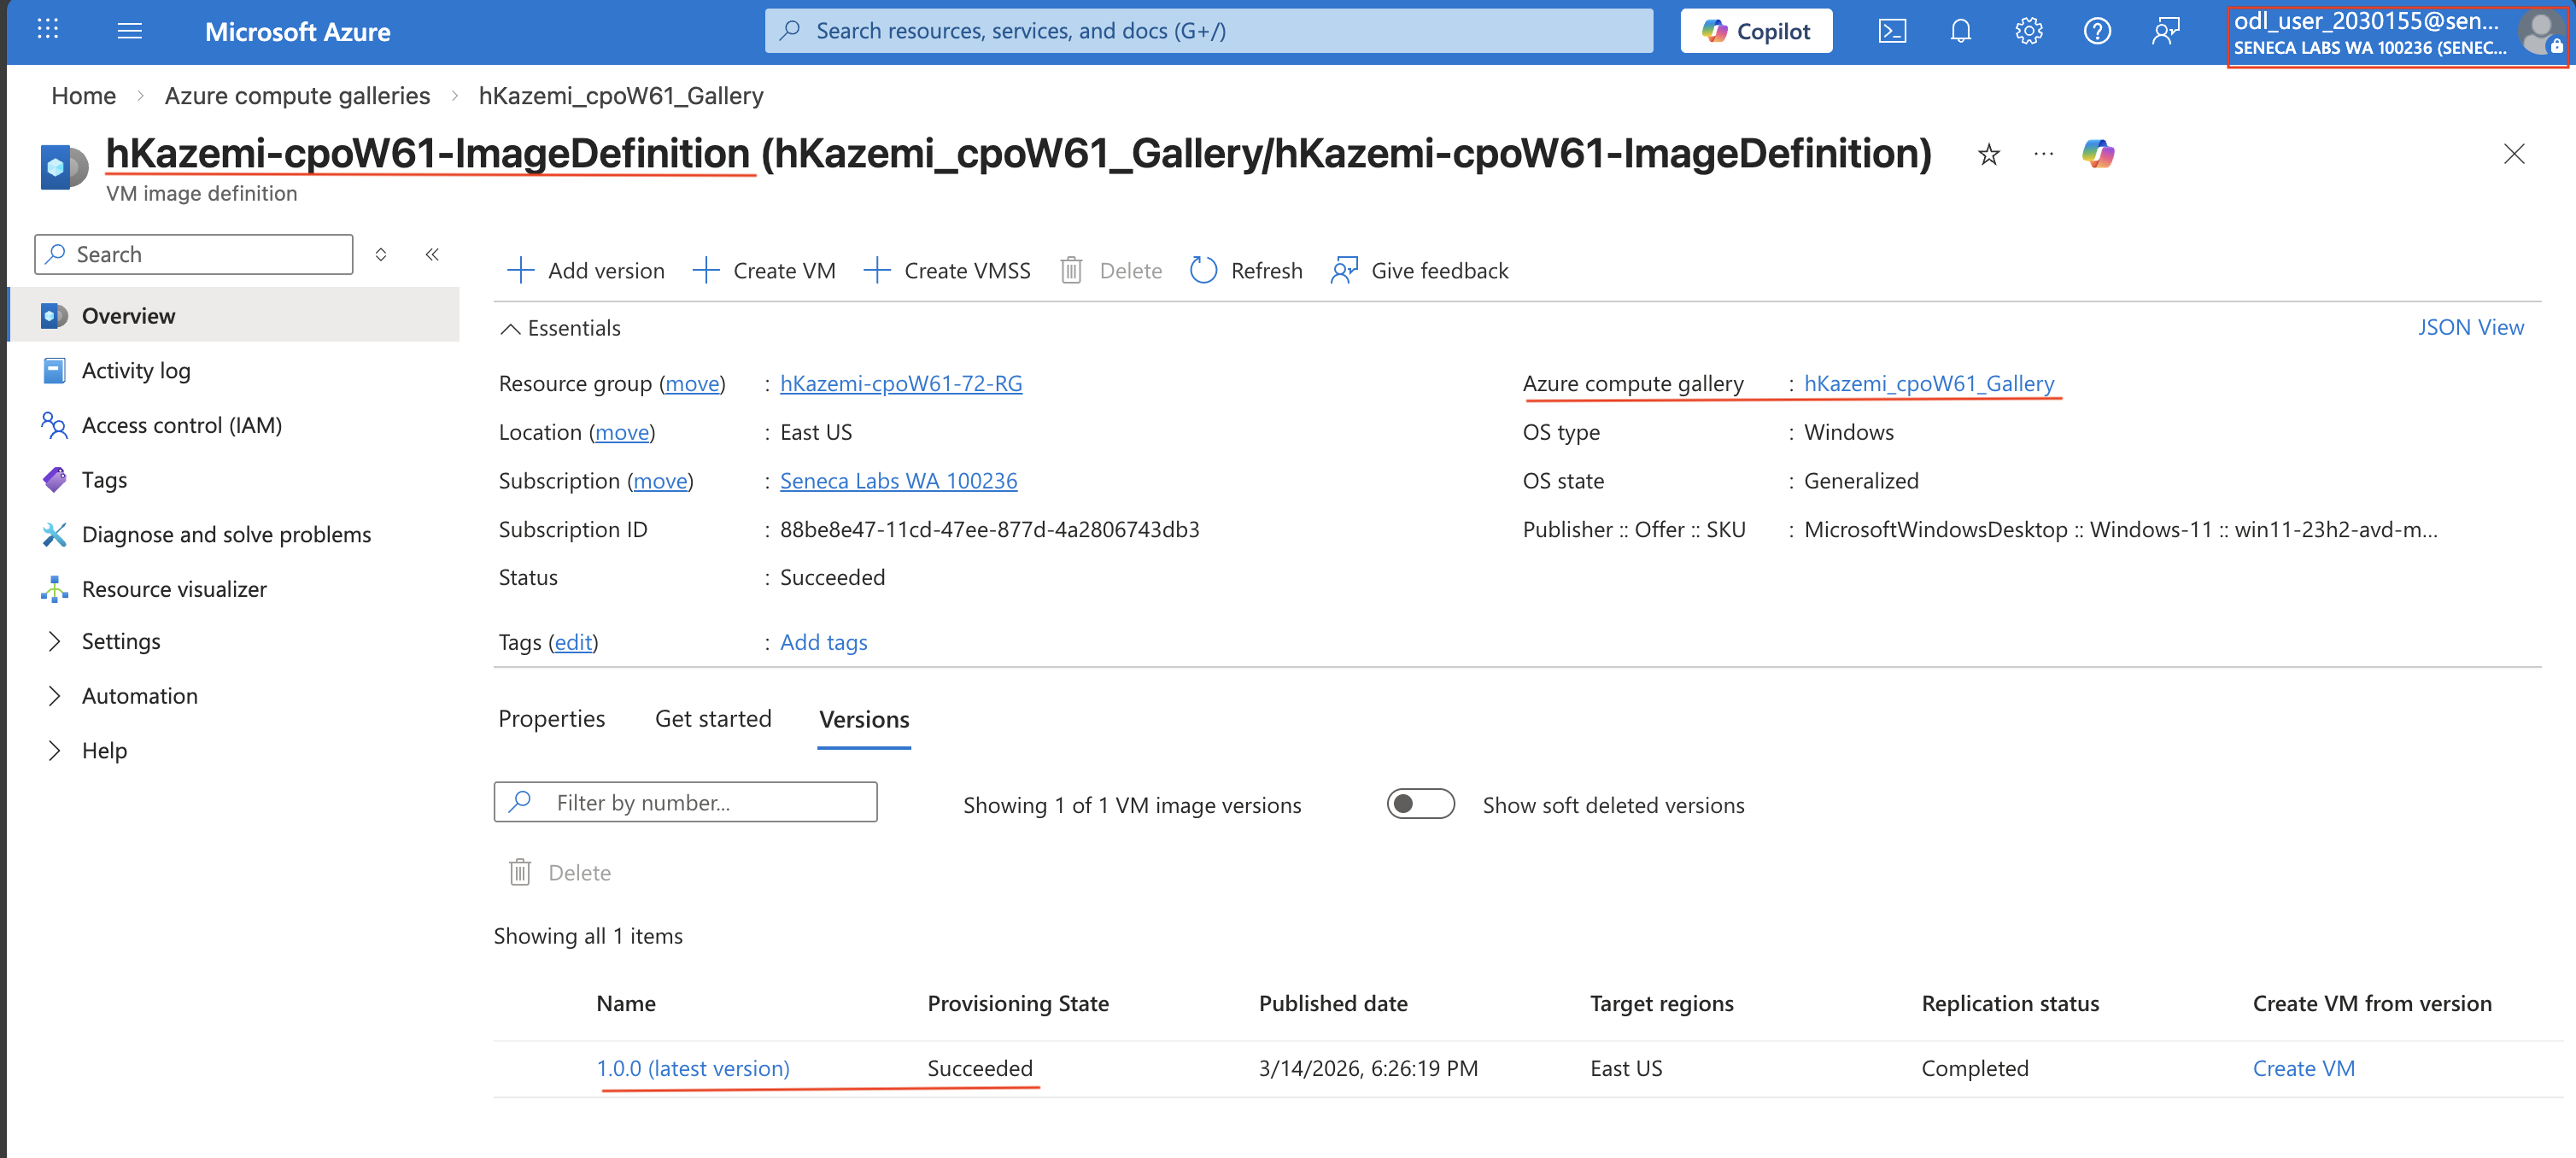The height and width of the screenshot is (1158, 2576).
Task: Click the Provisioning State column header
Action: (x=1017, y=1003)
